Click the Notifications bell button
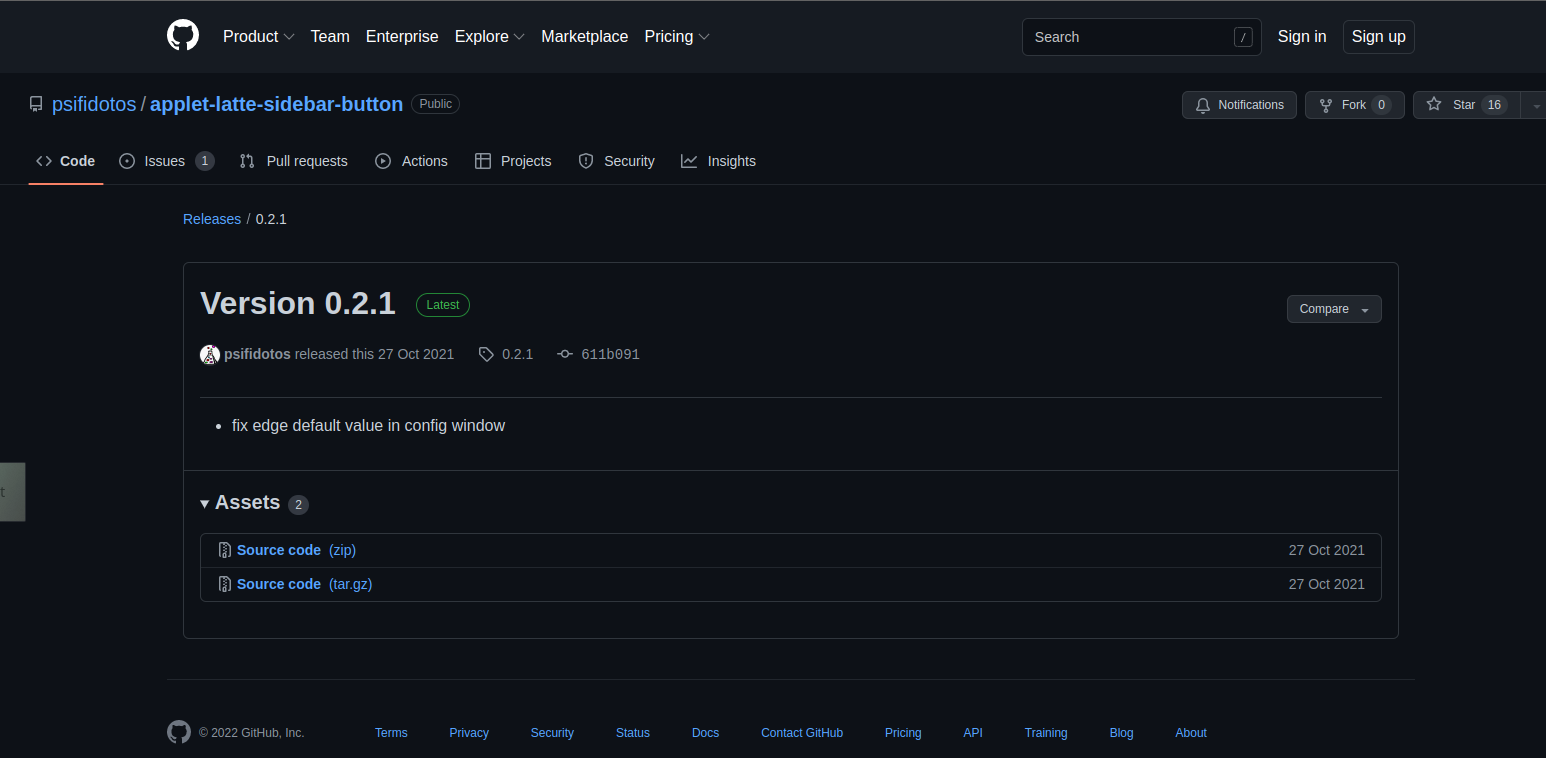The image size is (1546, 758). [x=1239, y=105]
